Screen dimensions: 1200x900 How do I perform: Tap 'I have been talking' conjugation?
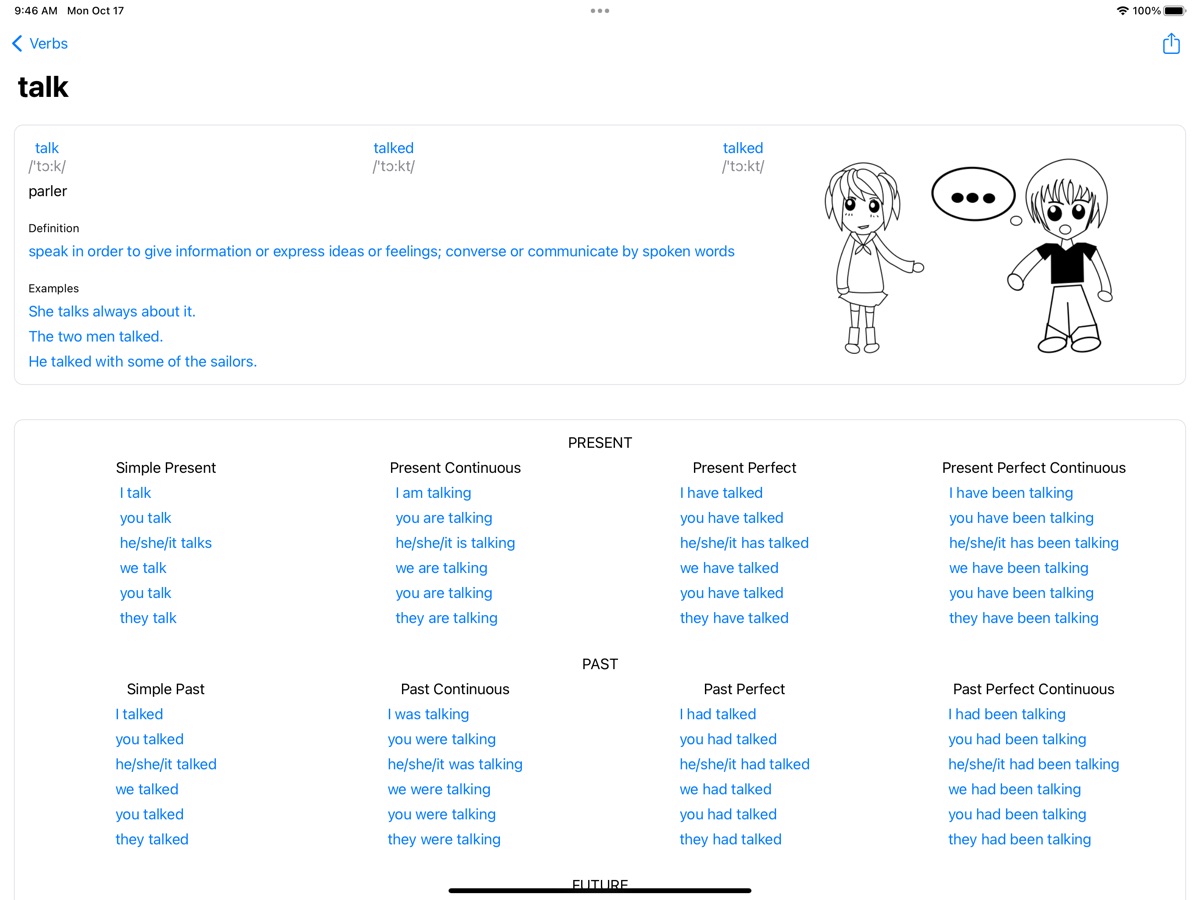(1011, 493)
